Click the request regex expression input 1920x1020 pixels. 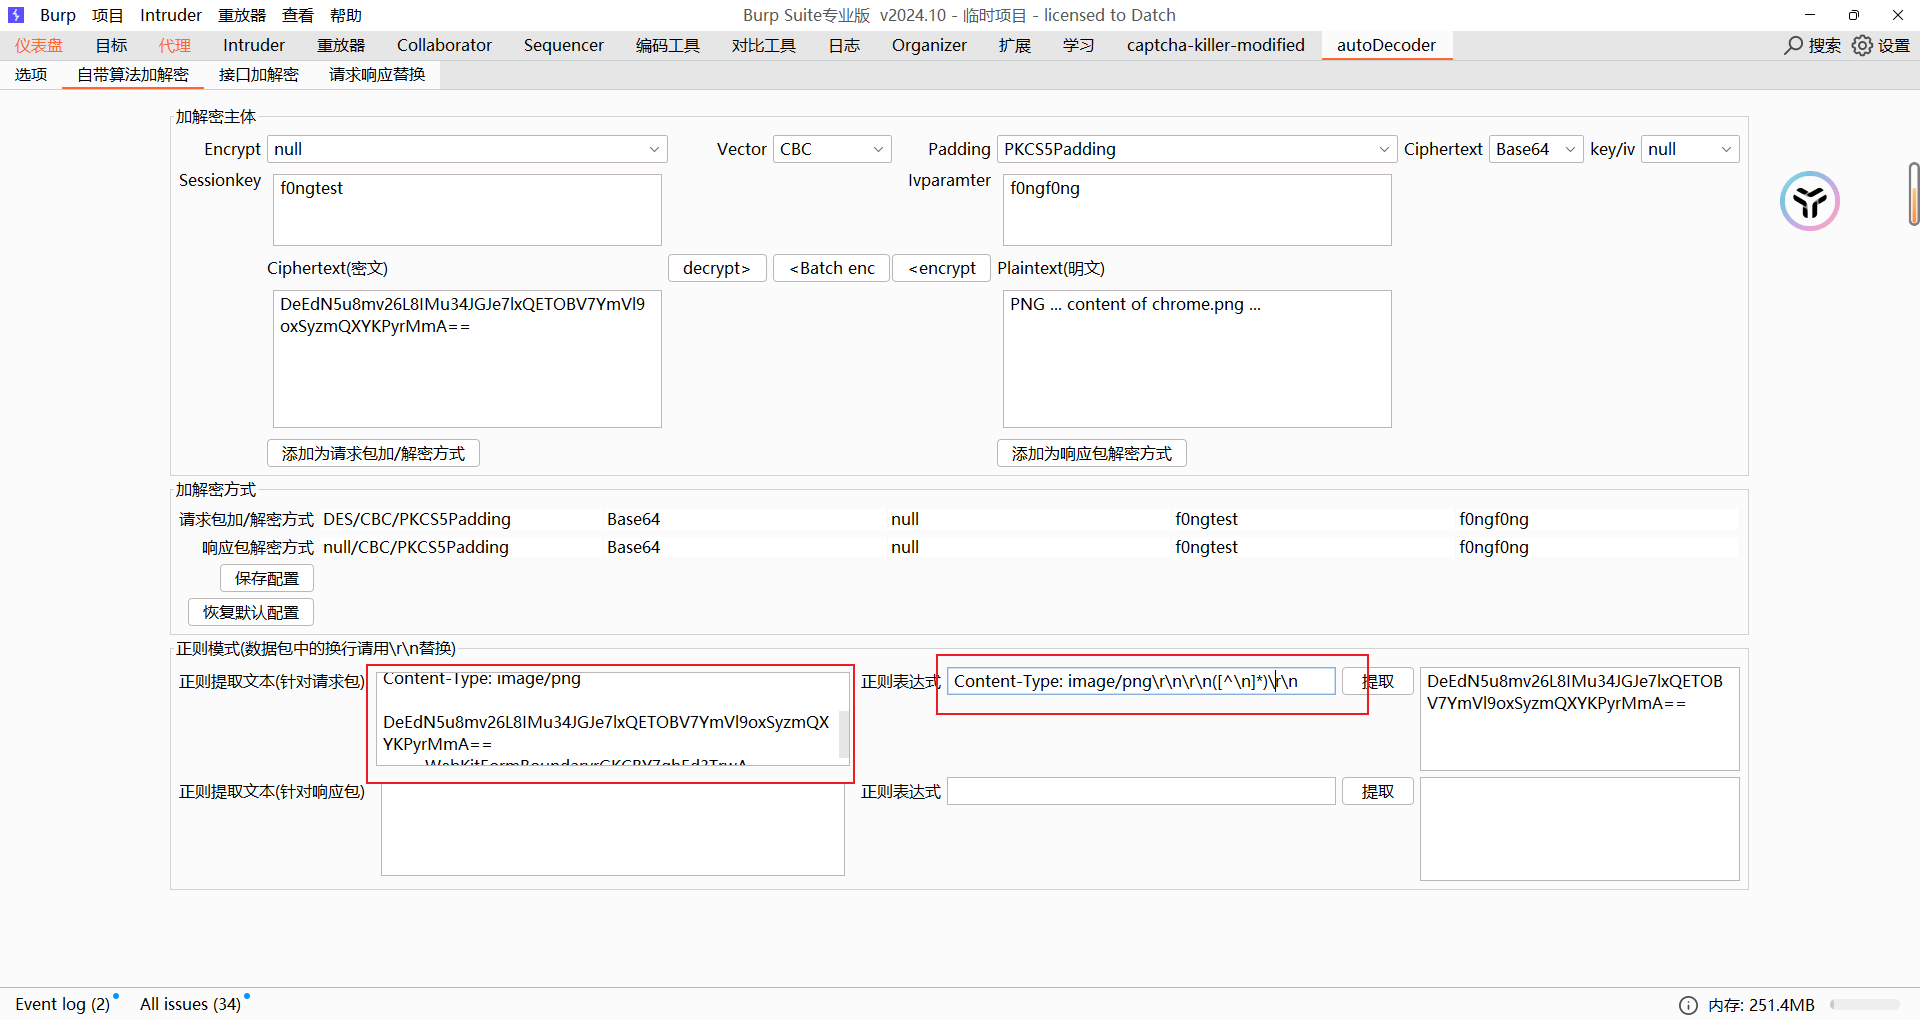click(x=1141, y=681)
